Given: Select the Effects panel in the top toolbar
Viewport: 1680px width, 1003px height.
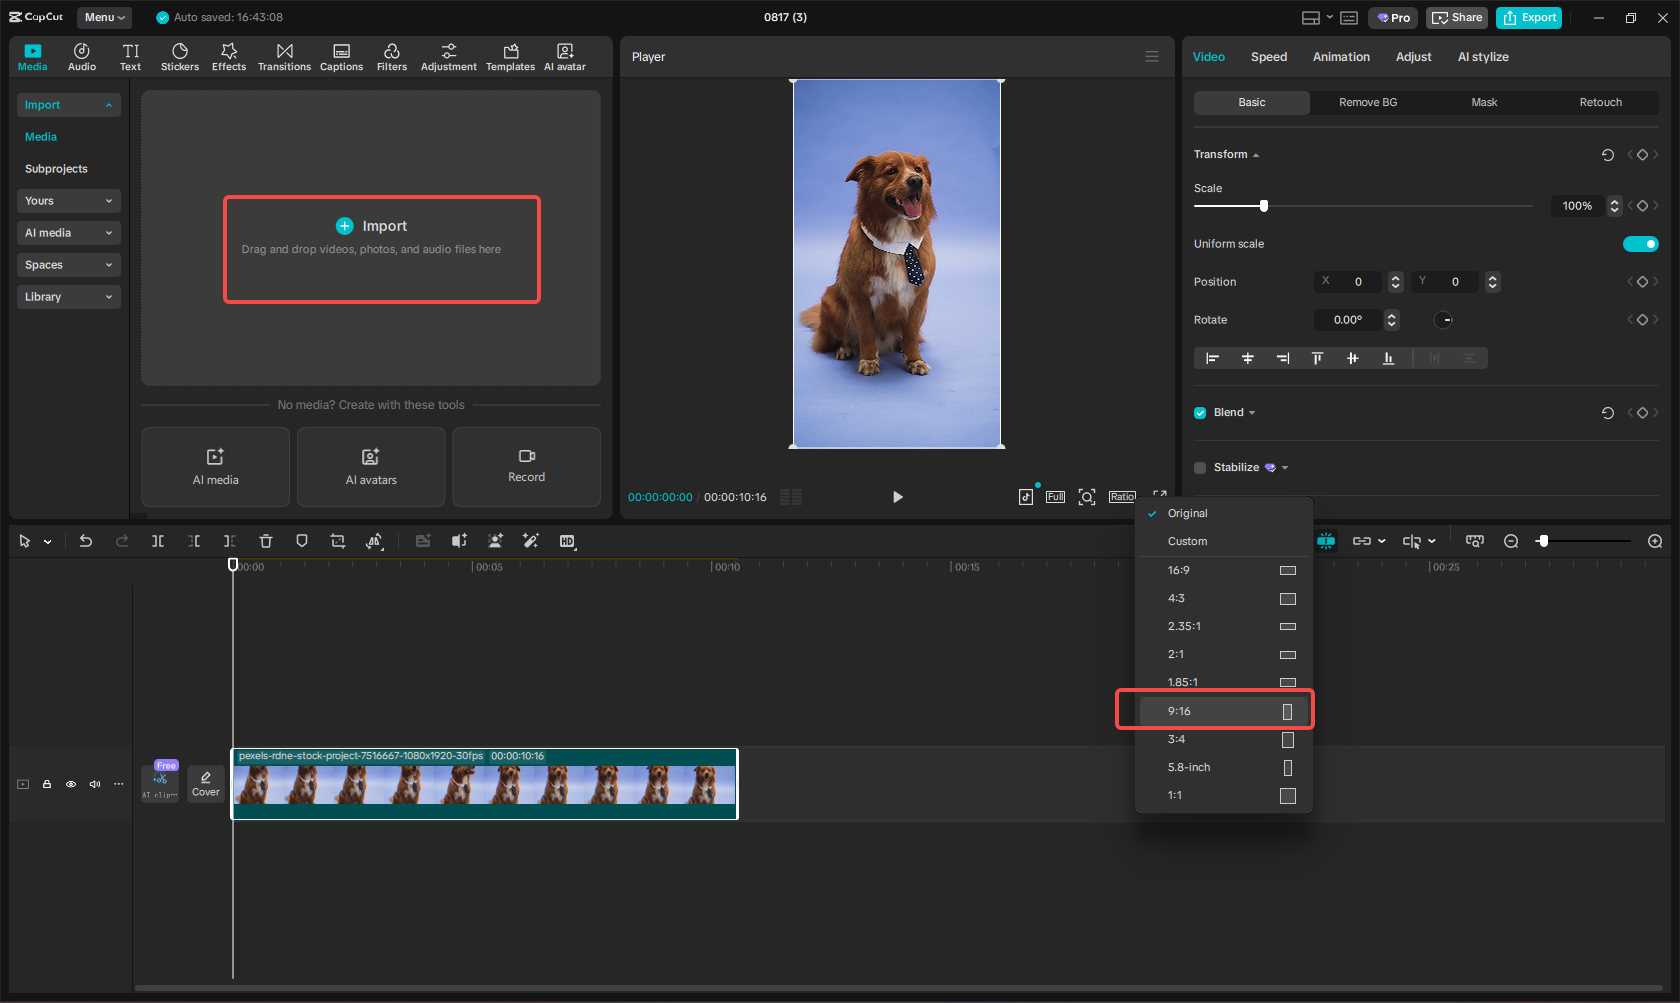Looking at the screenshot, I should [229, 56].
